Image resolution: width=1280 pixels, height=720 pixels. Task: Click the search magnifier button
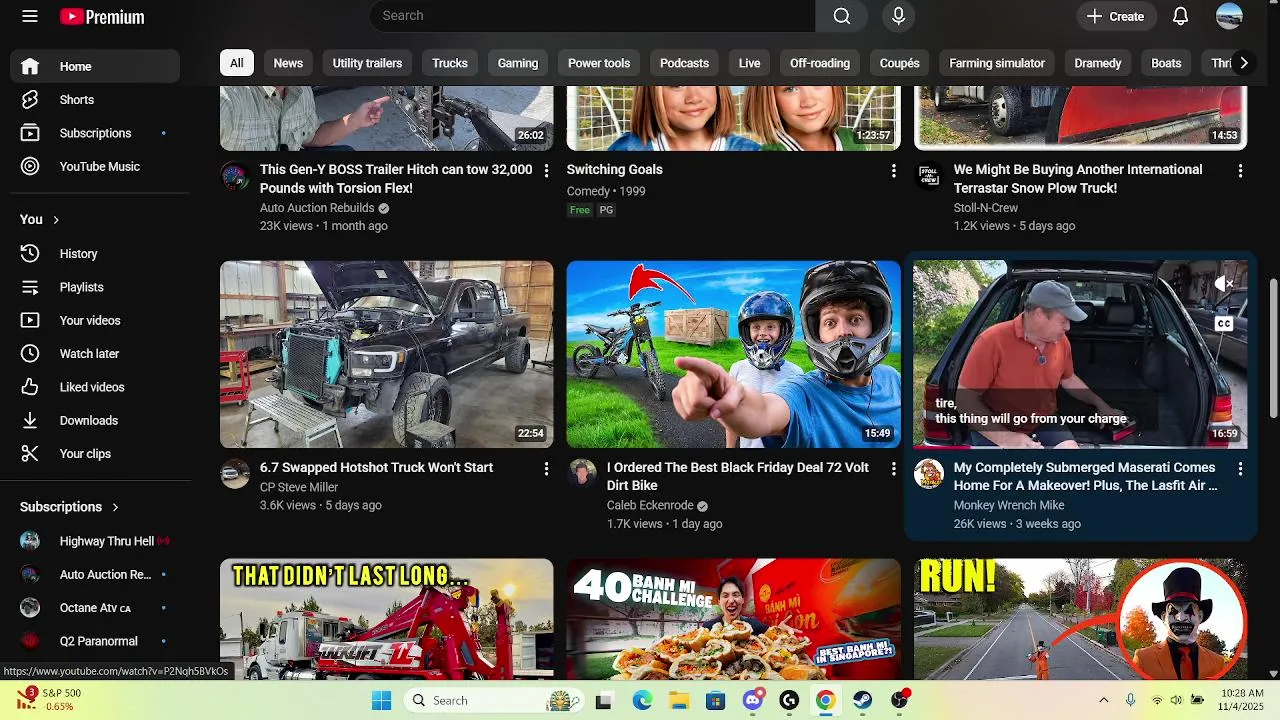(x=842, y=16)
